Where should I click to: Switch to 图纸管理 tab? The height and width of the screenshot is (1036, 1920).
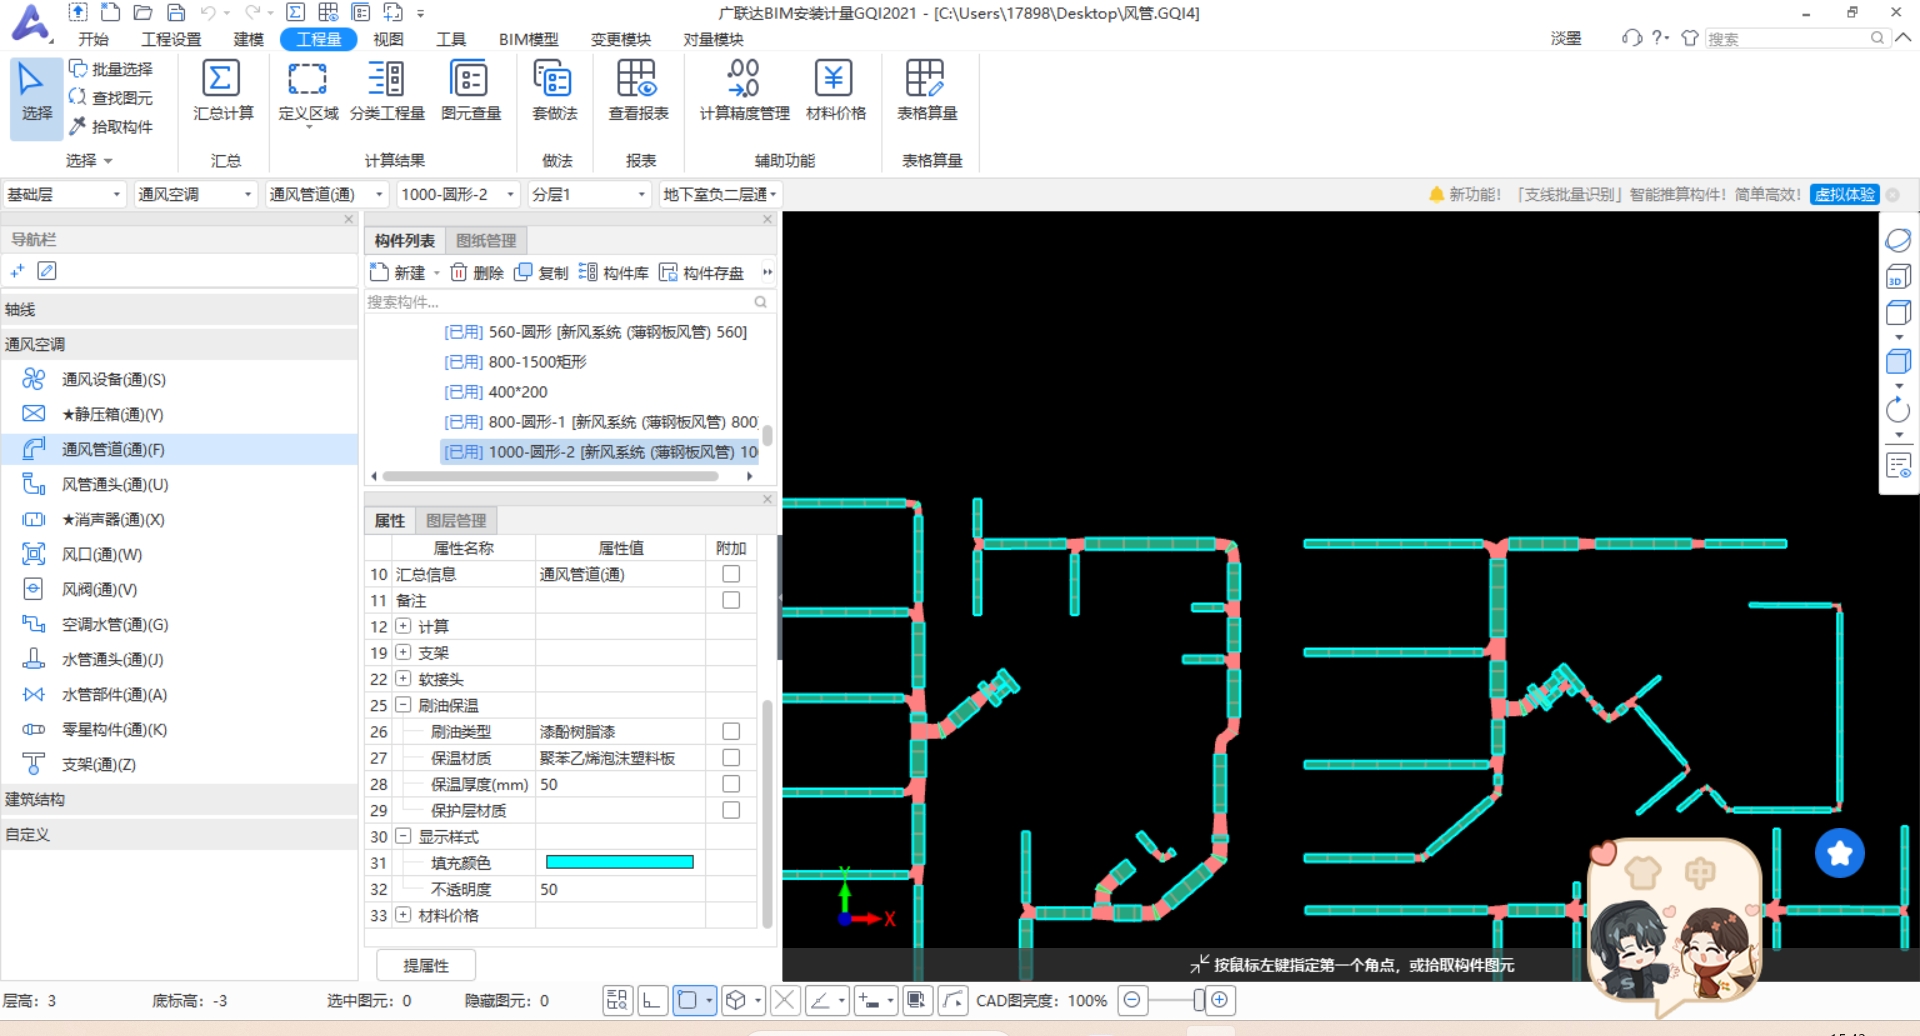coord(486,240)
